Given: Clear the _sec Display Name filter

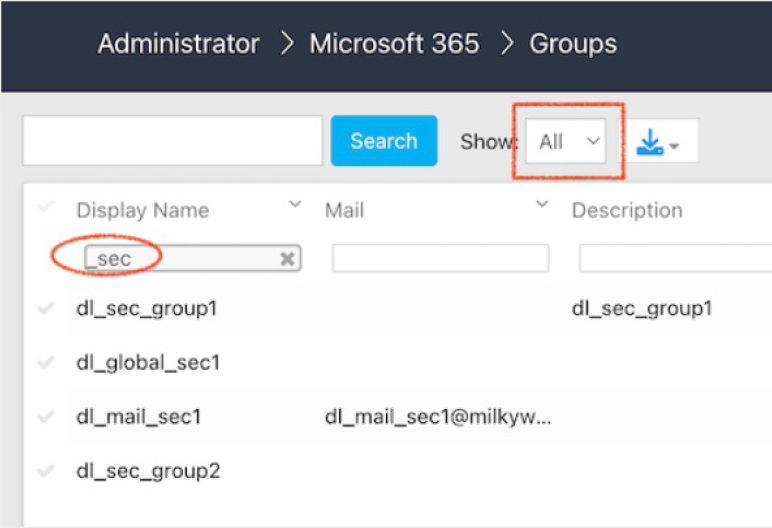Looking at the screenshot, I should pyautogui.click(x=288, y=259).
